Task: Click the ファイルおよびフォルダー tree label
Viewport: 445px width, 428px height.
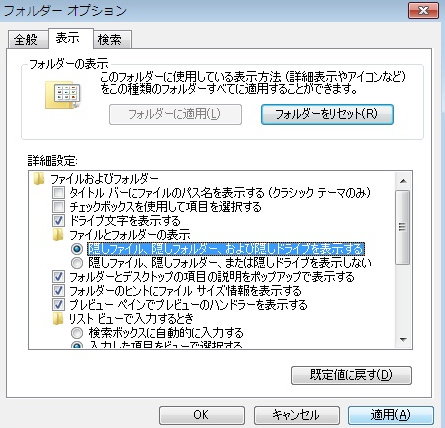Action: (x=104, y=179)
